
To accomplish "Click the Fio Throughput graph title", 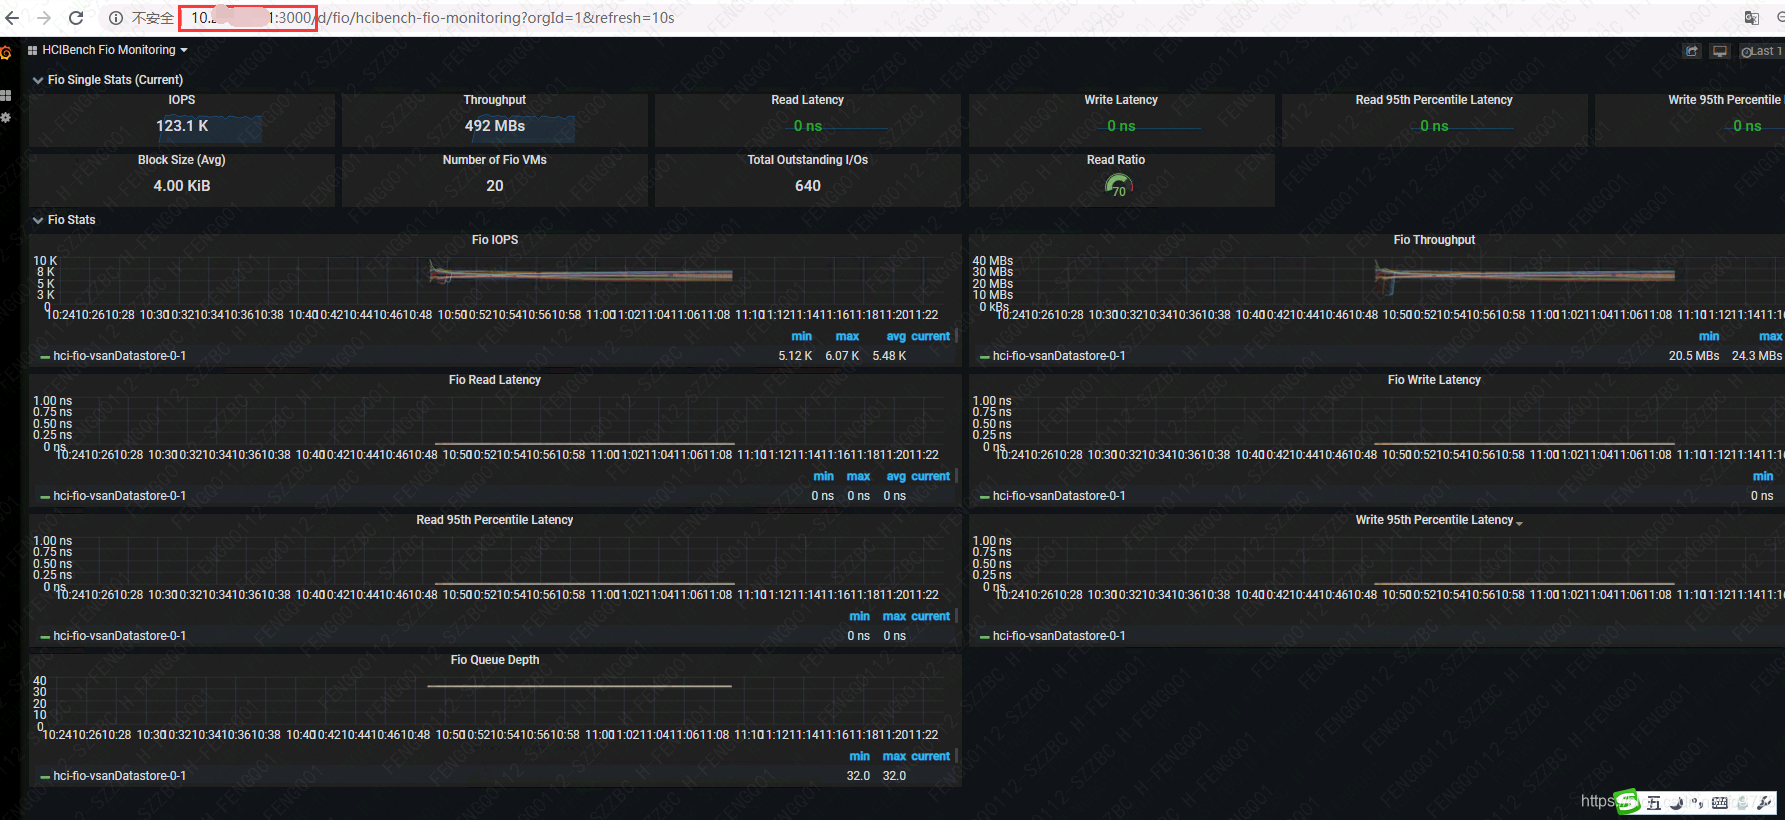I will click(x=1434, y=240).
